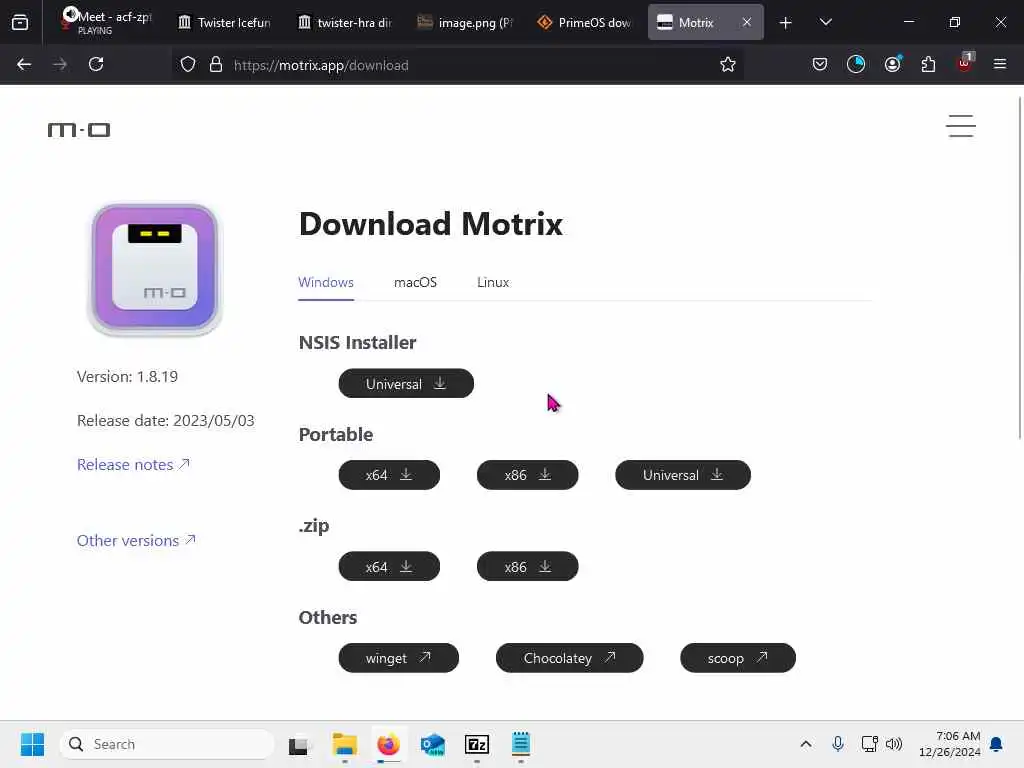Switch to the image.png tab
The image size is (1024, 768).
point(465,22)
